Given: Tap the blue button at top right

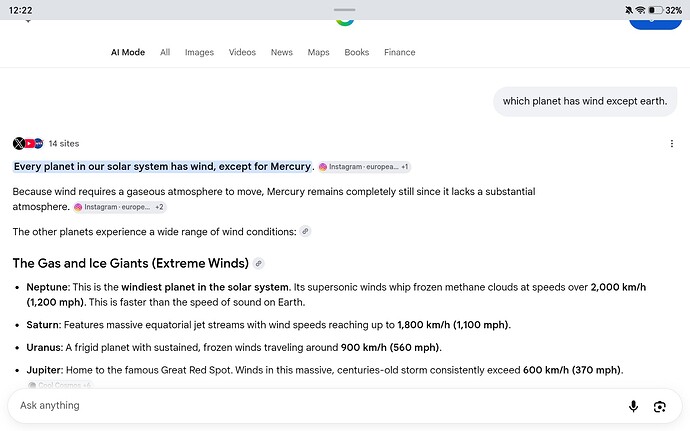Looking at the screenshot, I should [655, 23].
